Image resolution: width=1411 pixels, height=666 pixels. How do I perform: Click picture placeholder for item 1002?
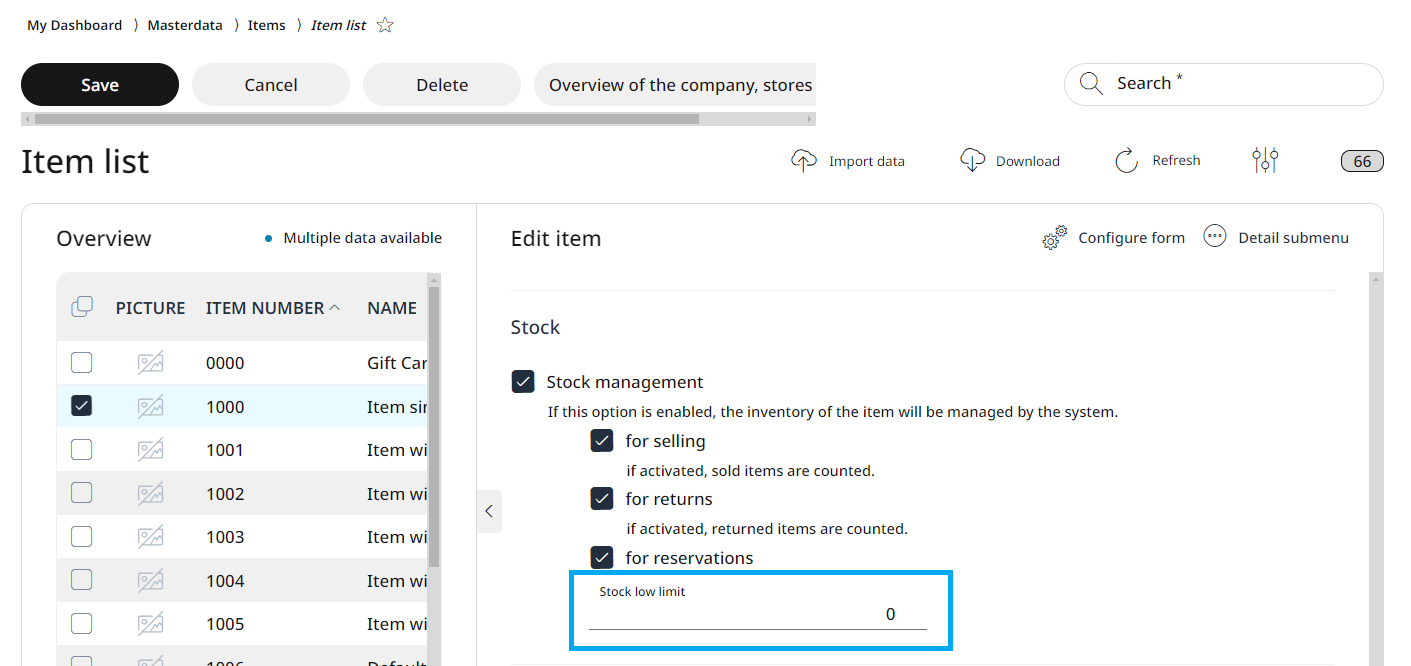click(150, 493)
